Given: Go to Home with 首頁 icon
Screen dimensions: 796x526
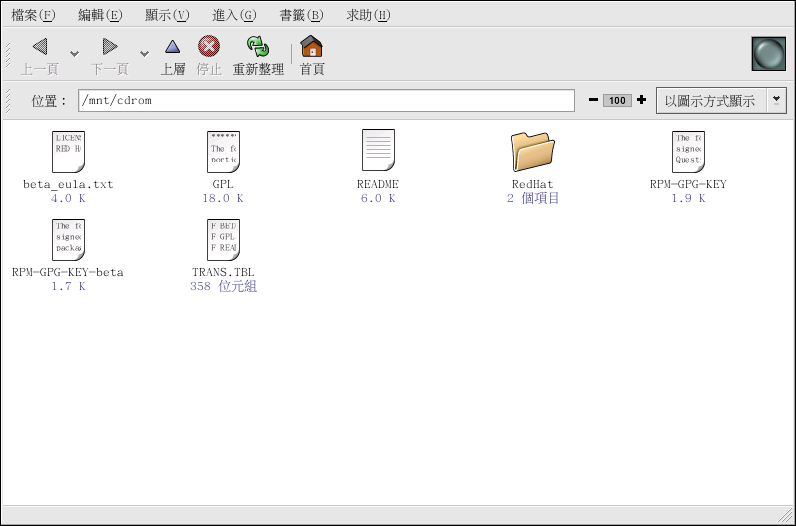Looking at the screenshot, I should [x=312, y=47].
